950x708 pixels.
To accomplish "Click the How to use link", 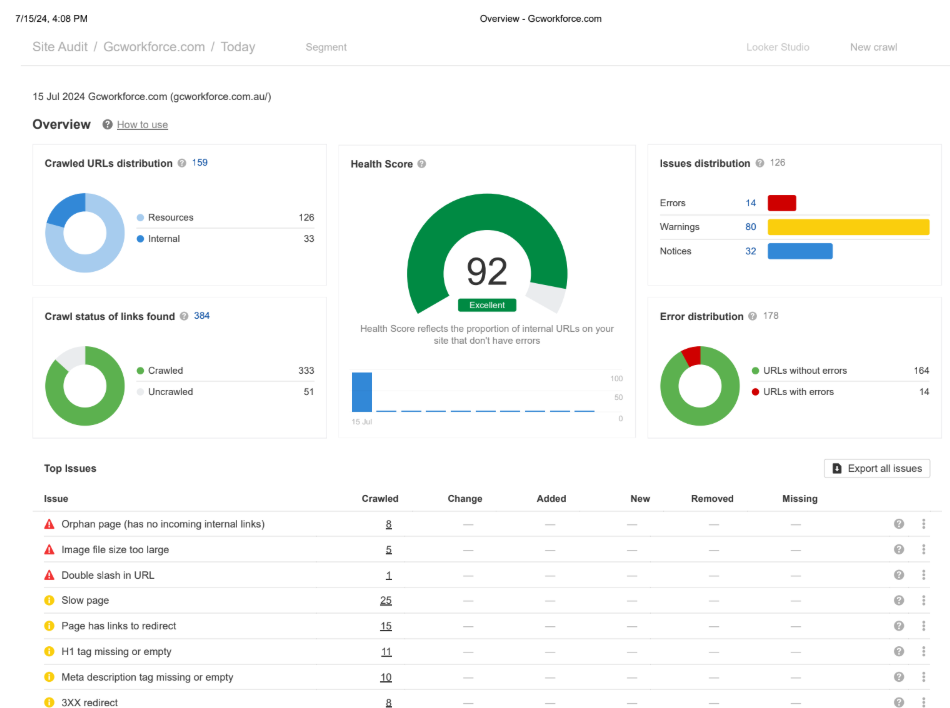I will point(142,124).
